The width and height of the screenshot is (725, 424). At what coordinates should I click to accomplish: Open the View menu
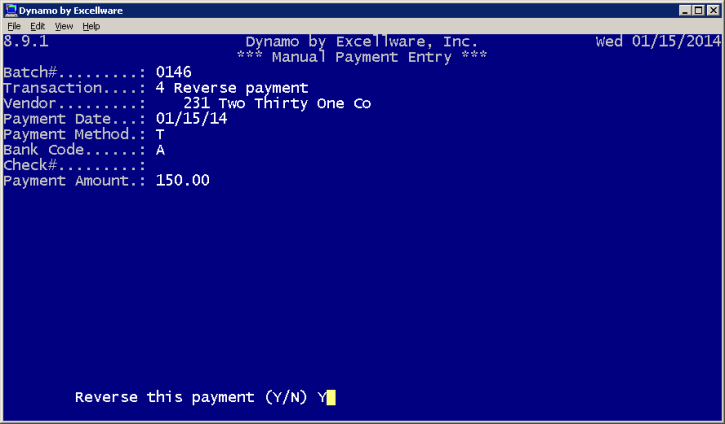coord(64,26)
